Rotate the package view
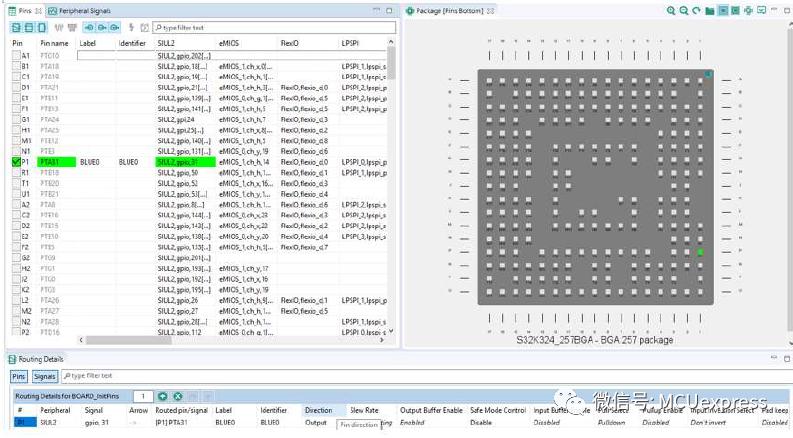 point(697,11)
